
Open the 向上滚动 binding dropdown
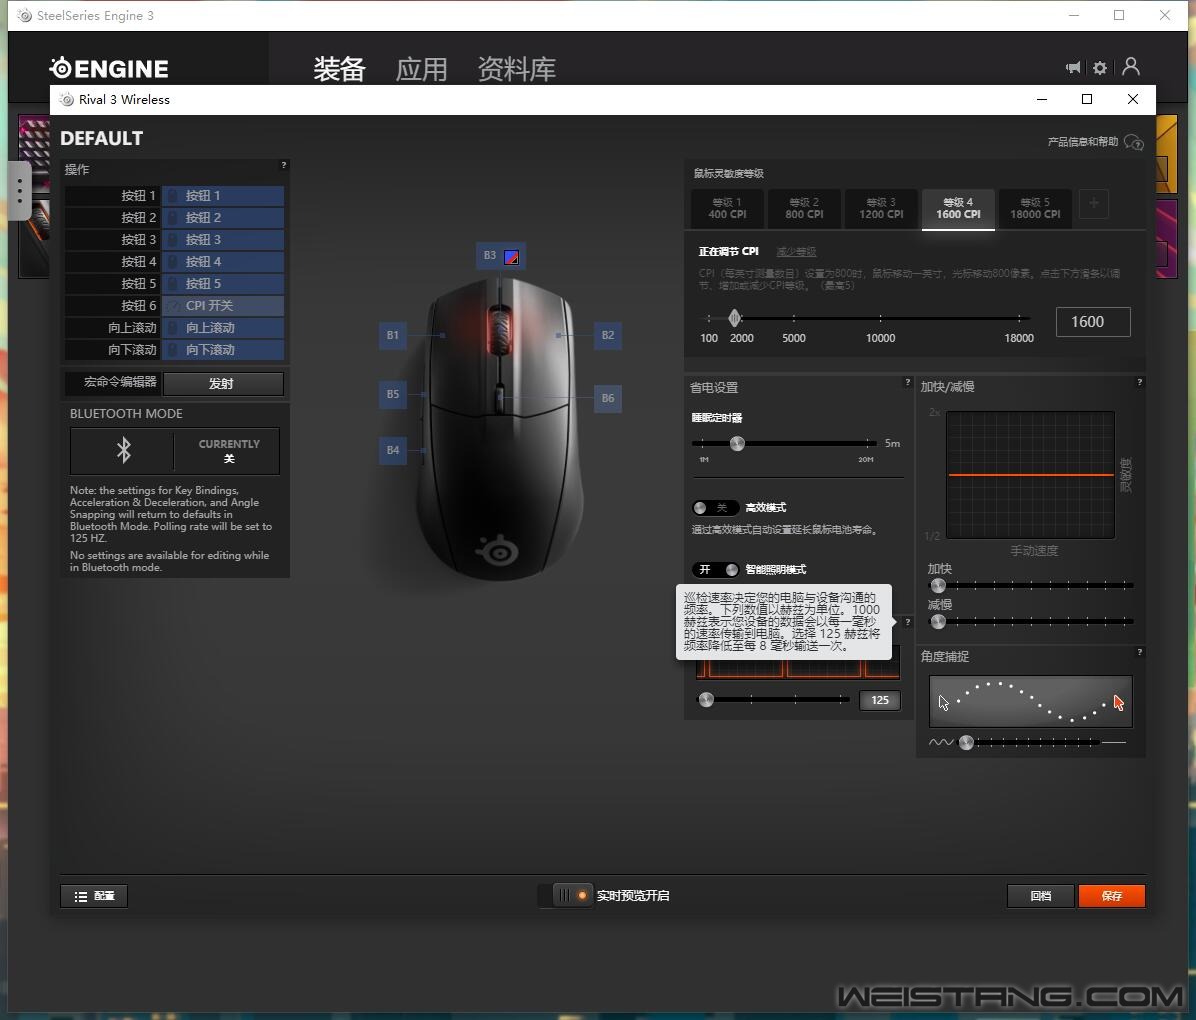click(223, 328)
